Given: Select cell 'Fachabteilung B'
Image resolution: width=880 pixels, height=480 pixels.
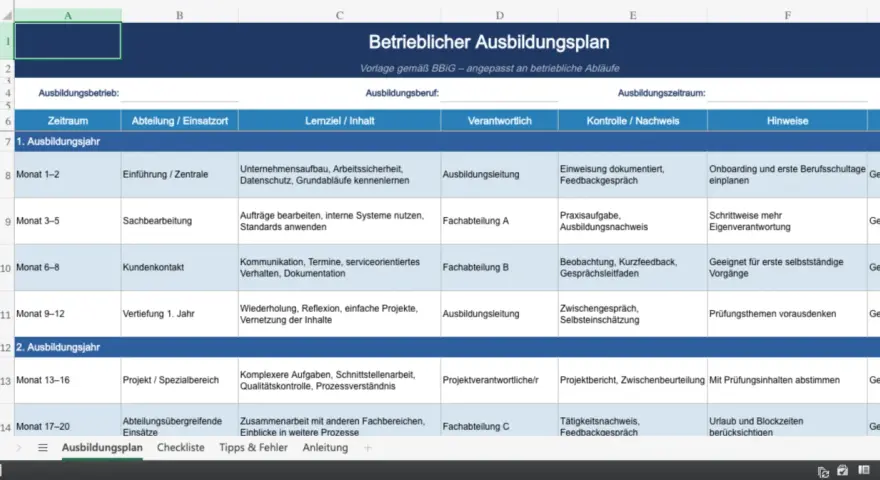Looking at the screenshot, I should coord(499,268).
